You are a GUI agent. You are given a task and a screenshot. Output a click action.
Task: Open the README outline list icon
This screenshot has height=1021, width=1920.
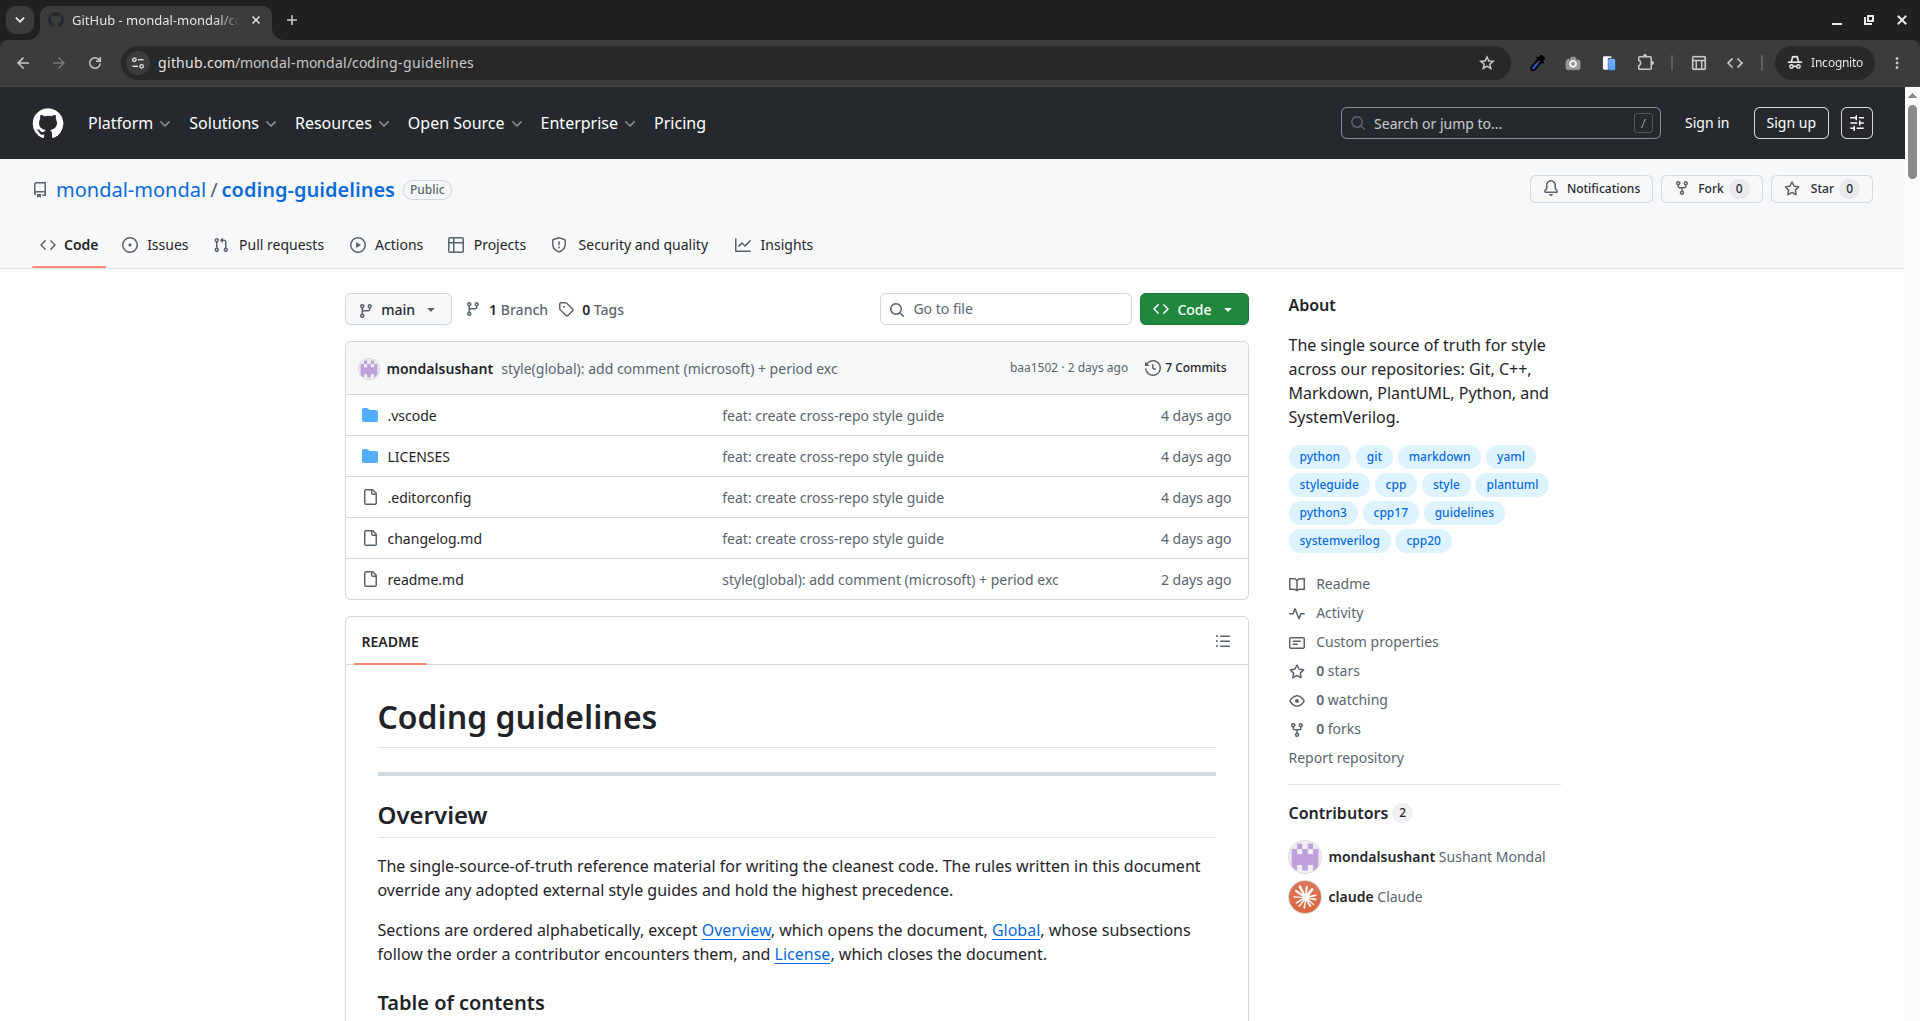coord(1222,641)
